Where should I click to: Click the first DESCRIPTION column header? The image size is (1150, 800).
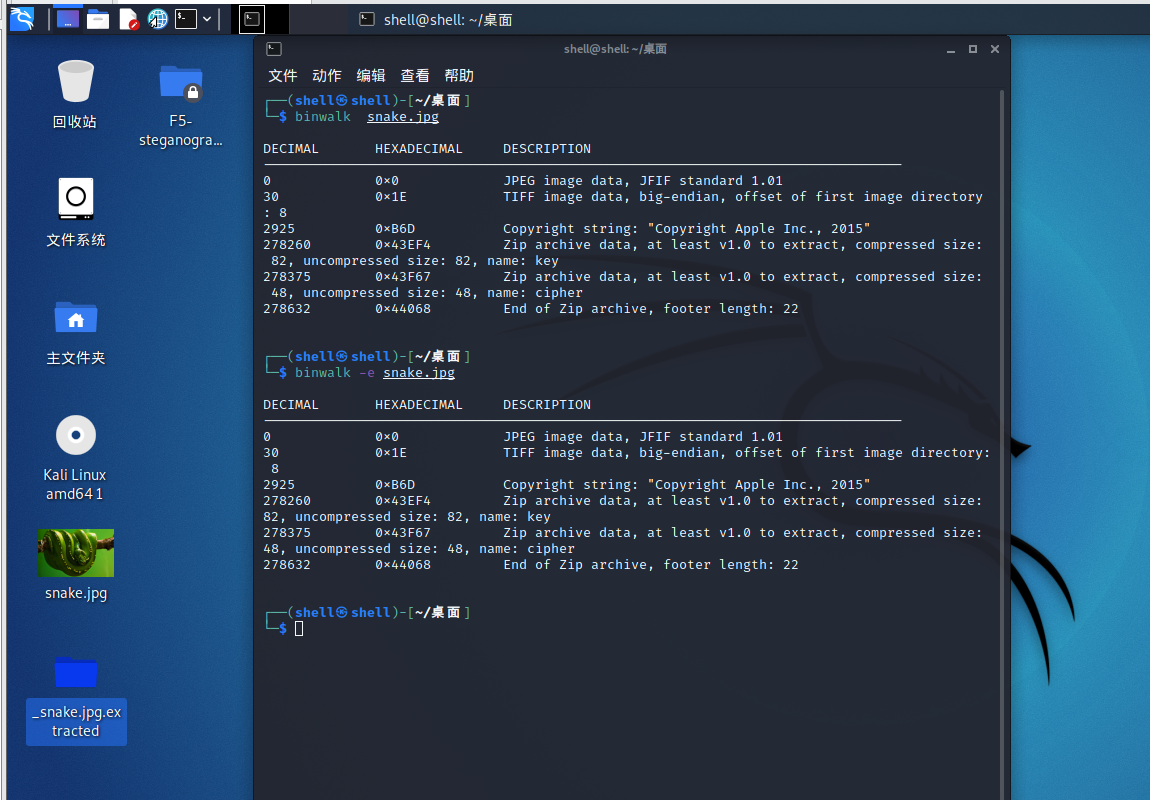click(x=546, y=149)
